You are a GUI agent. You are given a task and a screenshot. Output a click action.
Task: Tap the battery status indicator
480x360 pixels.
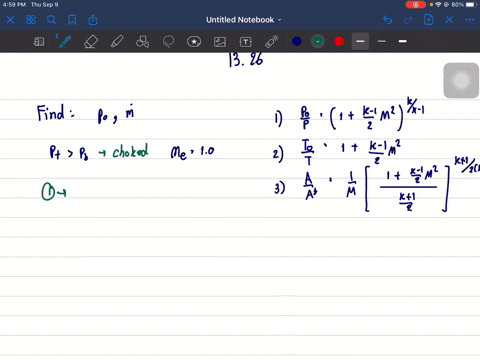470,5
